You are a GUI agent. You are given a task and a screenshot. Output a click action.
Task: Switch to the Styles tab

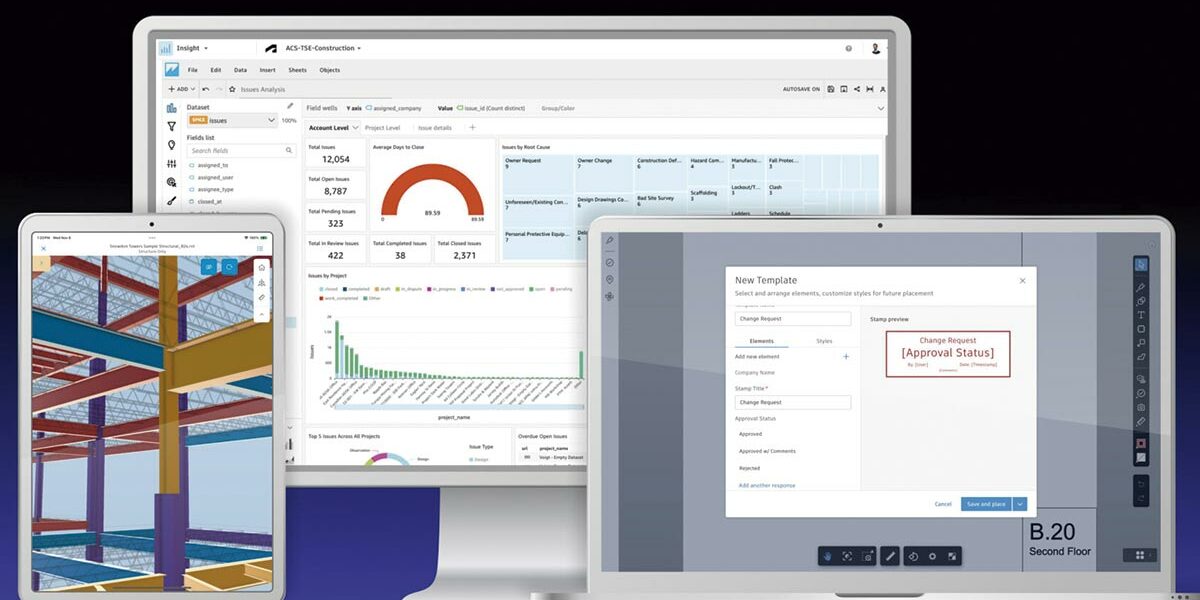tap(824, 341)
